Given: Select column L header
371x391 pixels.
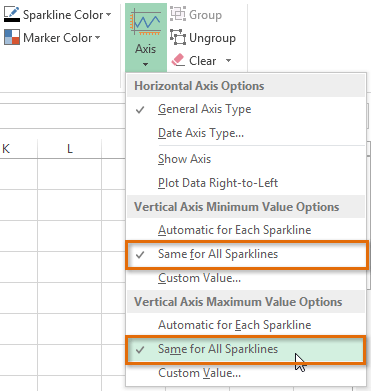Looking at the screenshot, I should [70, 149].
